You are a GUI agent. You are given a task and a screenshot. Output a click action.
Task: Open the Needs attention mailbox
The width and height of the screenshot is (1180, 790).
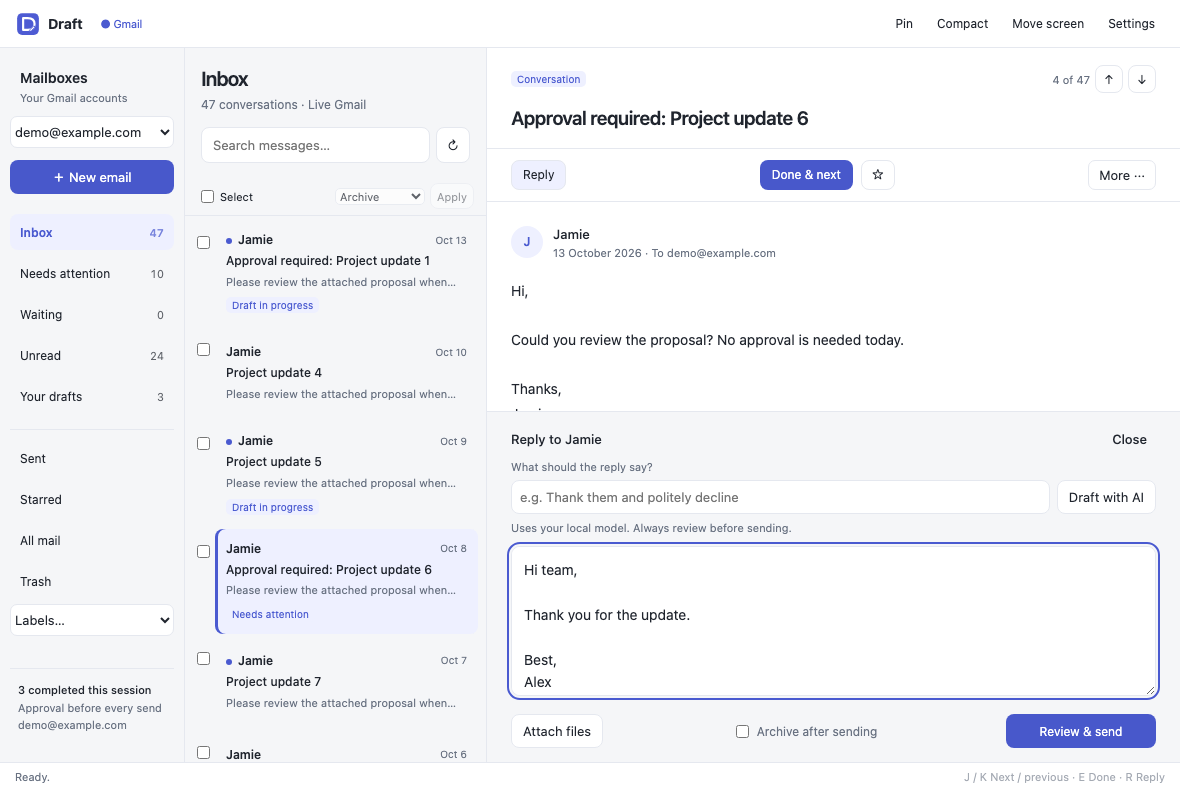(x=92, y=274)
